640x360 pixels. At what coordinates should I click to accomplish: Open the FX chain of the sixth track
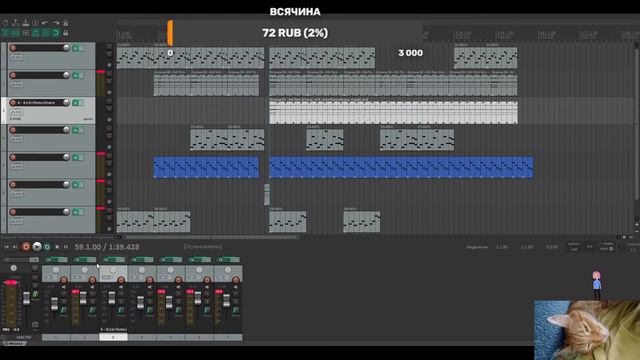coord(76,185)
